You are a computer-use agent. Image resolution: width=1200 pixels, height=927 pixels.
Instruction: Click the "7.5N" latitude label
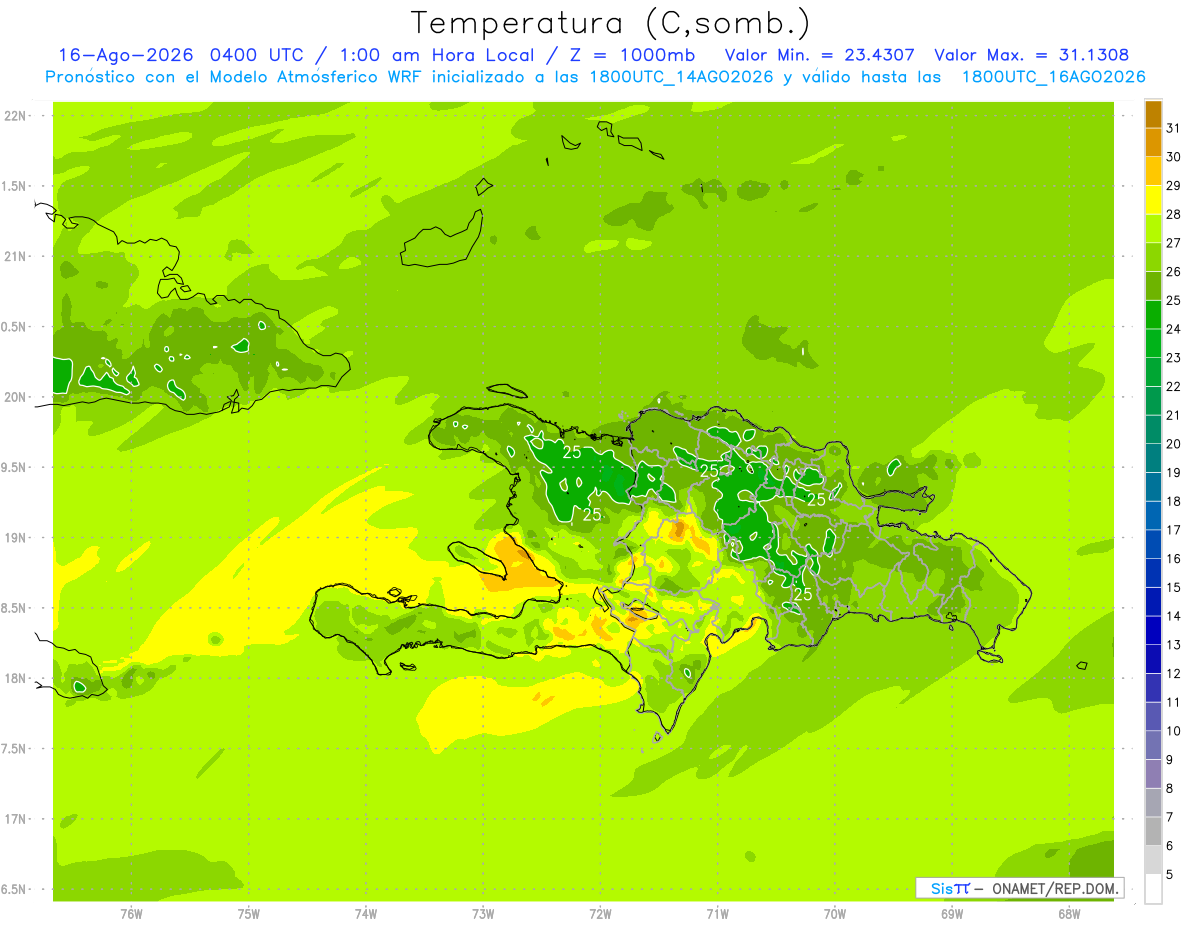pos(15,748)
